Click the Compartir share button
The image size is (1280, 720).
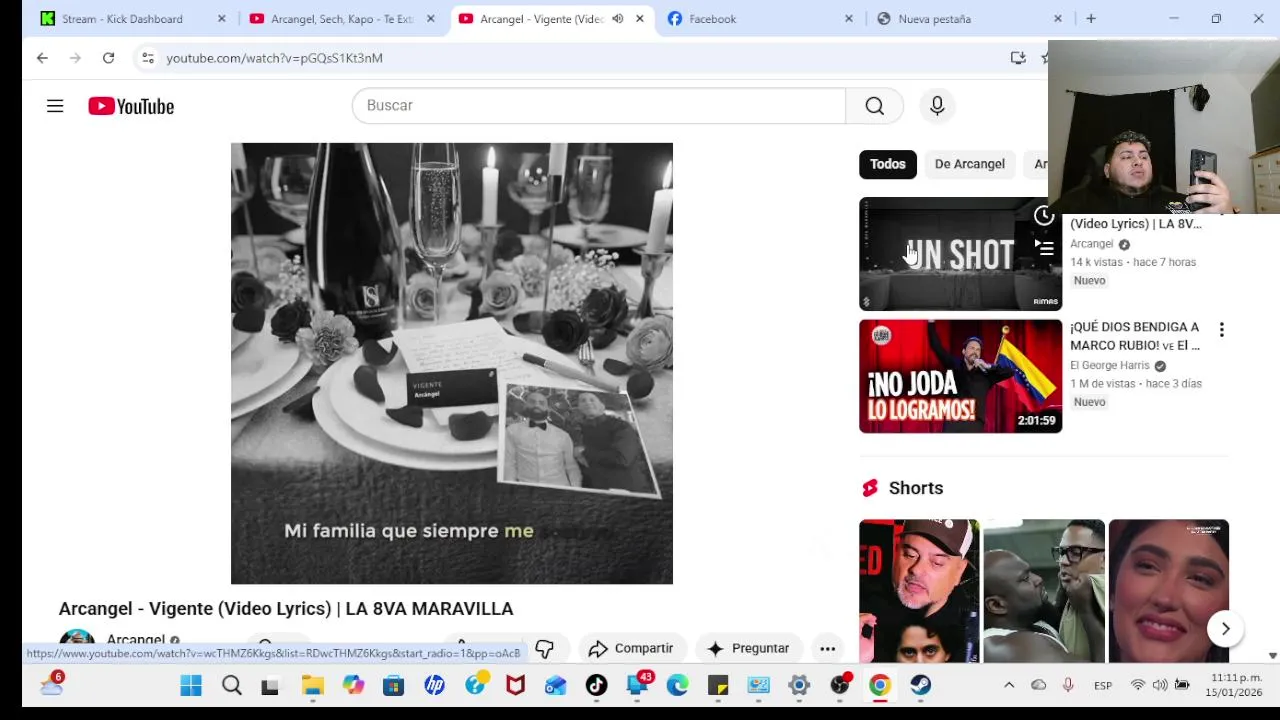click(x=631, y=648)
